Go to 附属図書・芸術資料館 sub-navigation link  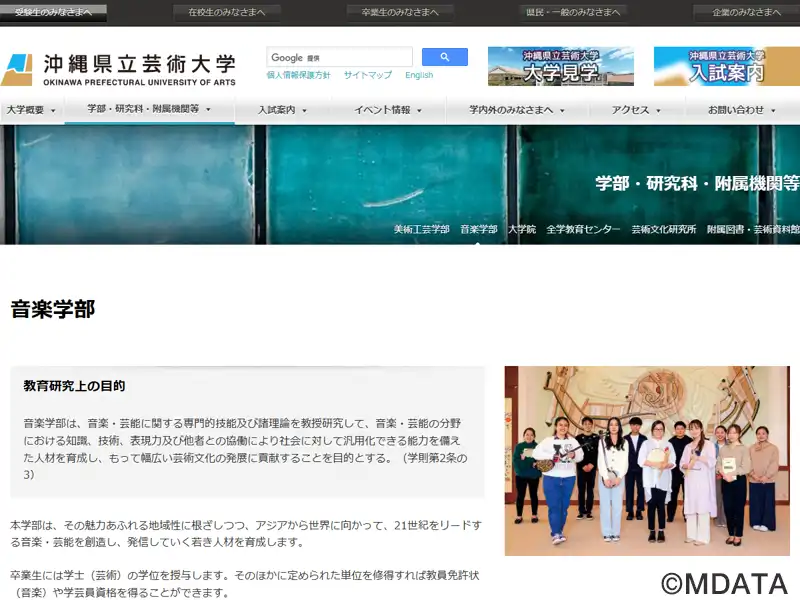tap(753, 230)
